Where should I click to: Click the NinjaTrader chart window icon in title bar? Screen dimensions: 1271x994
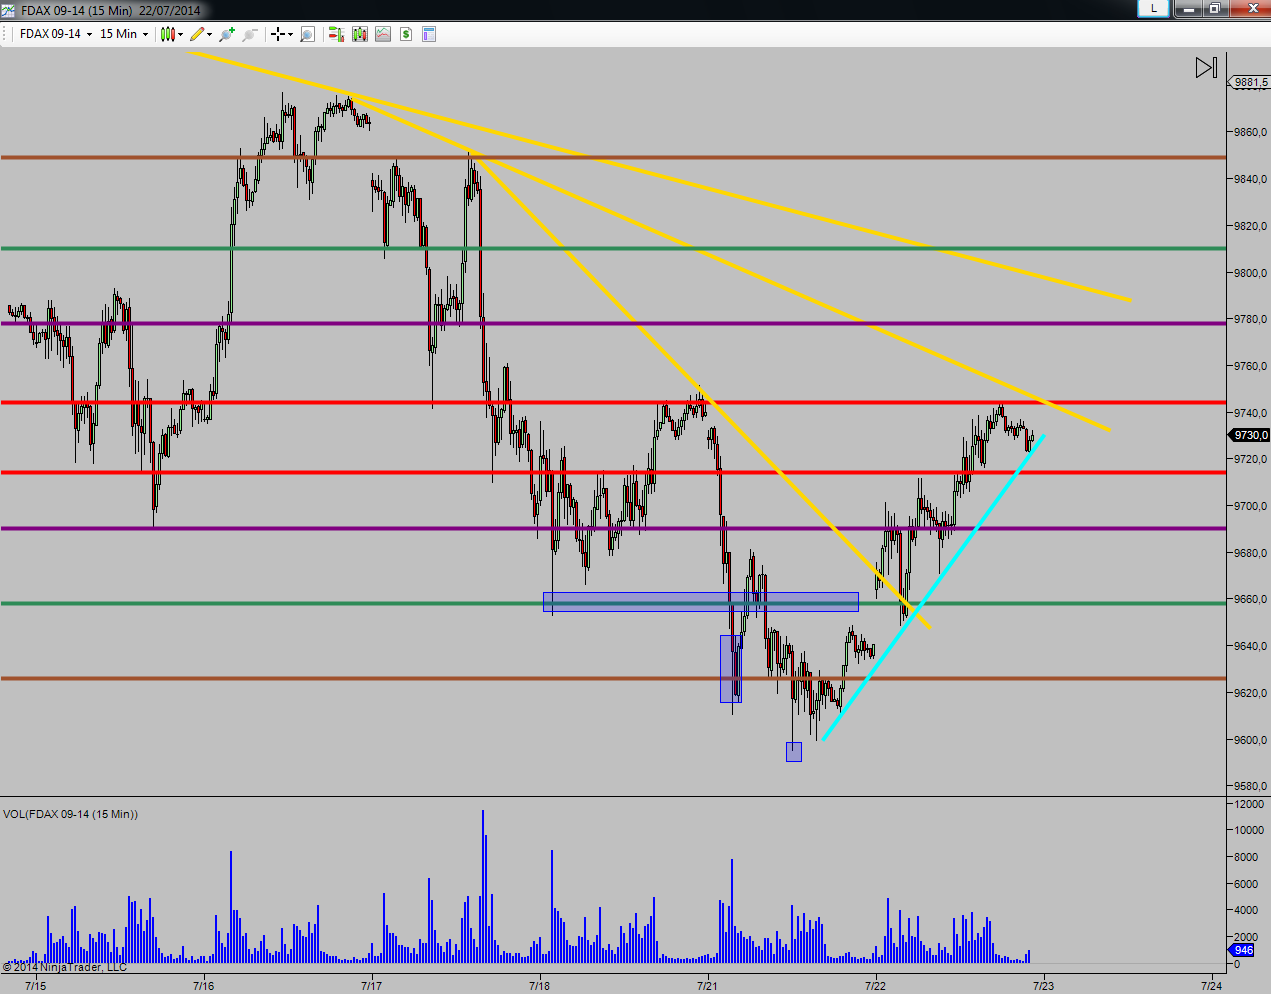(8, 9)
